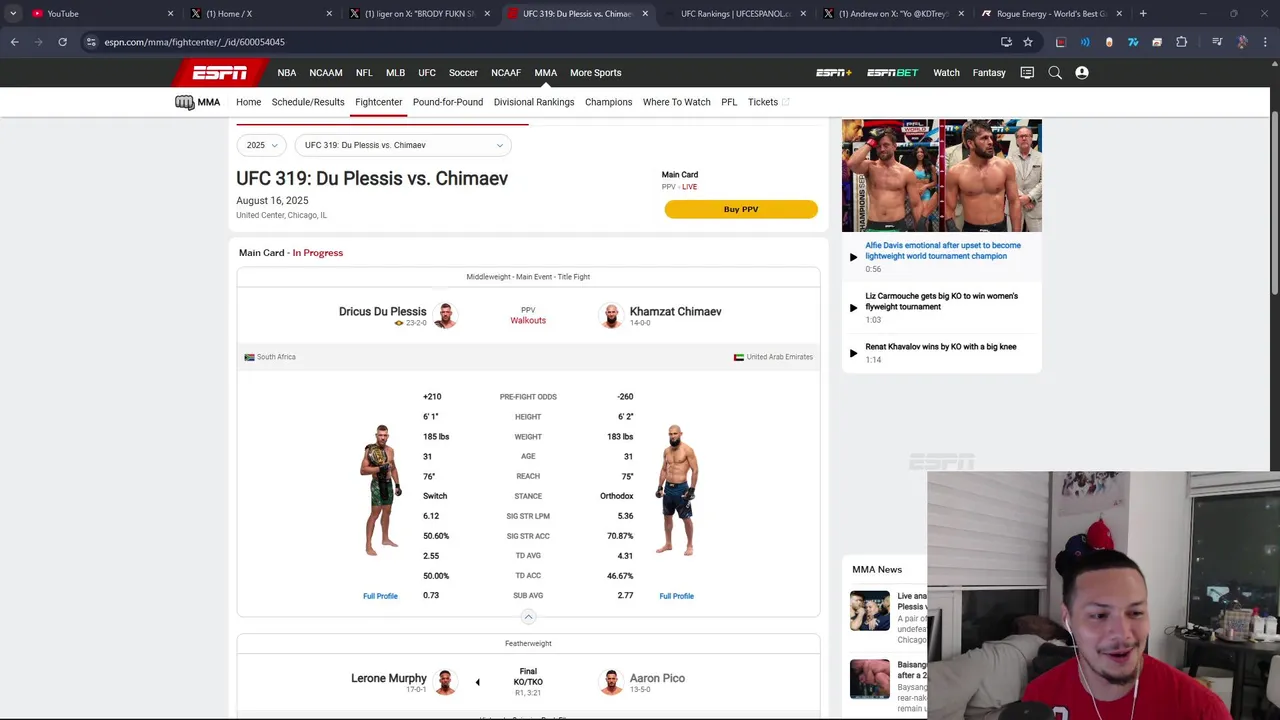
Task: Open the NFL menu
Action: tap(364, 73)
